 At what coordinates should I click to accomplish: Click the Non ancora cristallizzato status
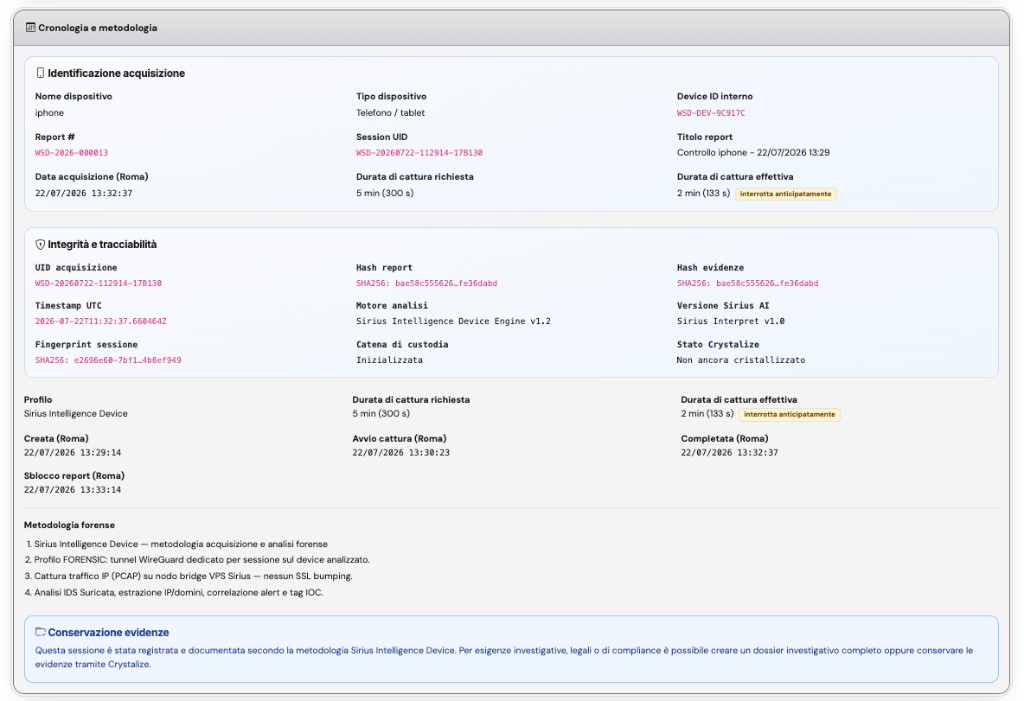(x=741, y=360)
